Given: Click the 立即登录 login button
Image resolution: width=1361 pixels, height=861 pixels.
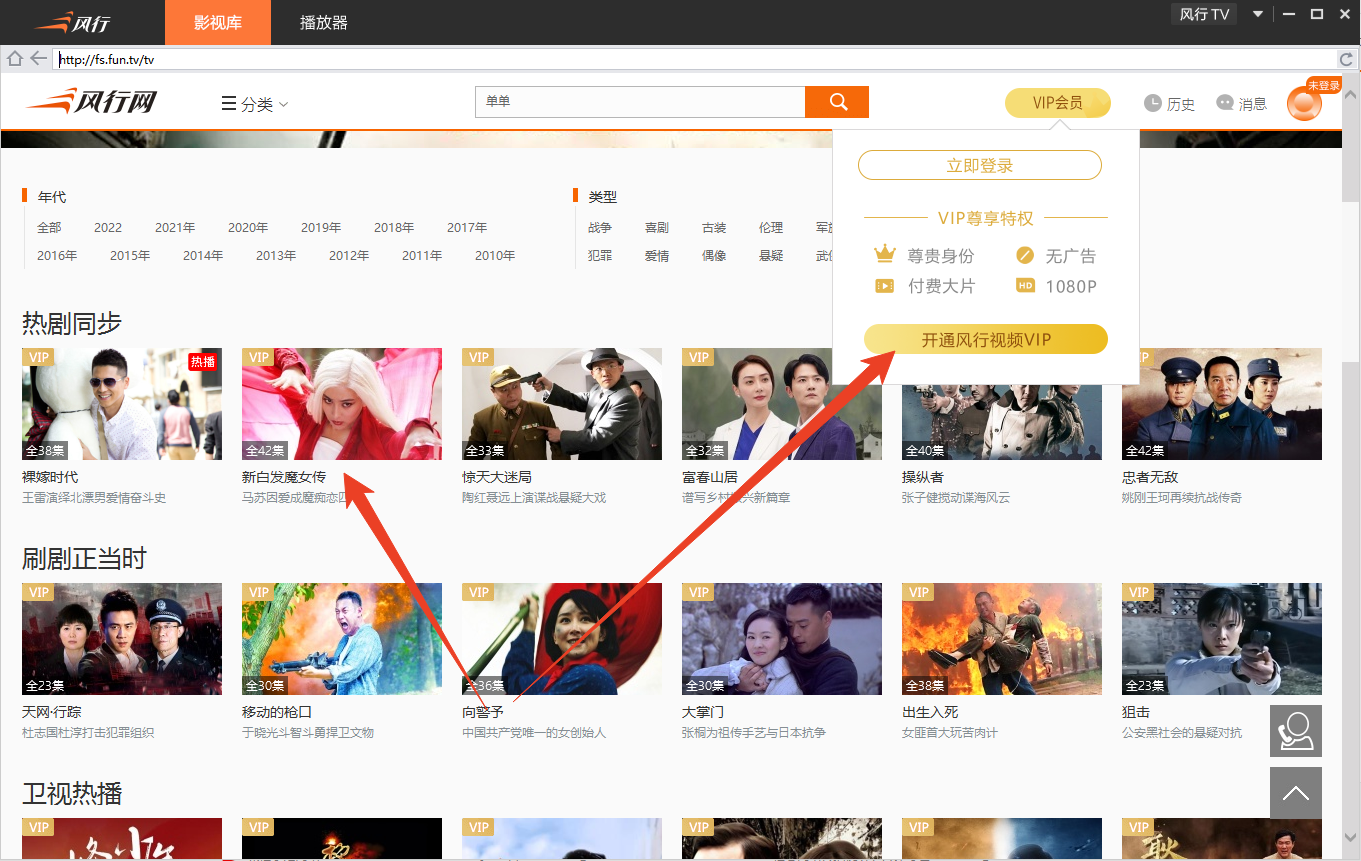Looking at the screenshot, I should coord(979,166).
